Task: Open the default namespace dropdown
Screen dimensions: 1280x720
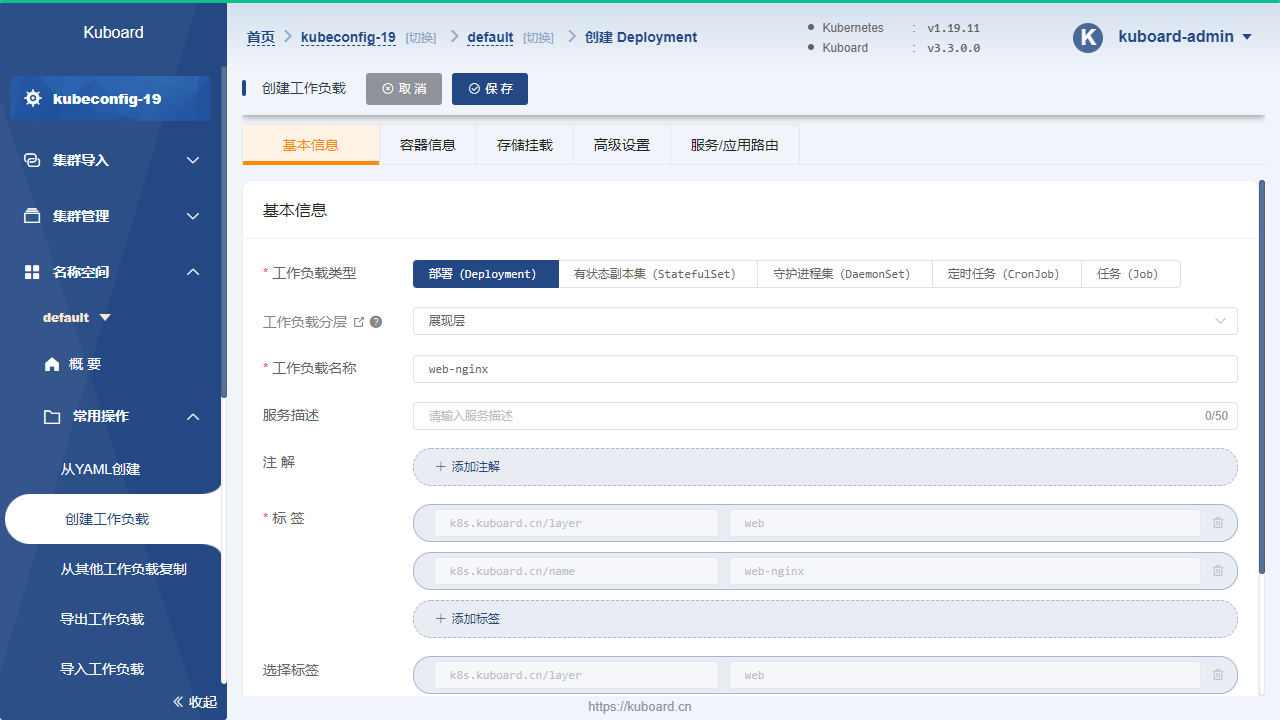Action: coord(77,317)
